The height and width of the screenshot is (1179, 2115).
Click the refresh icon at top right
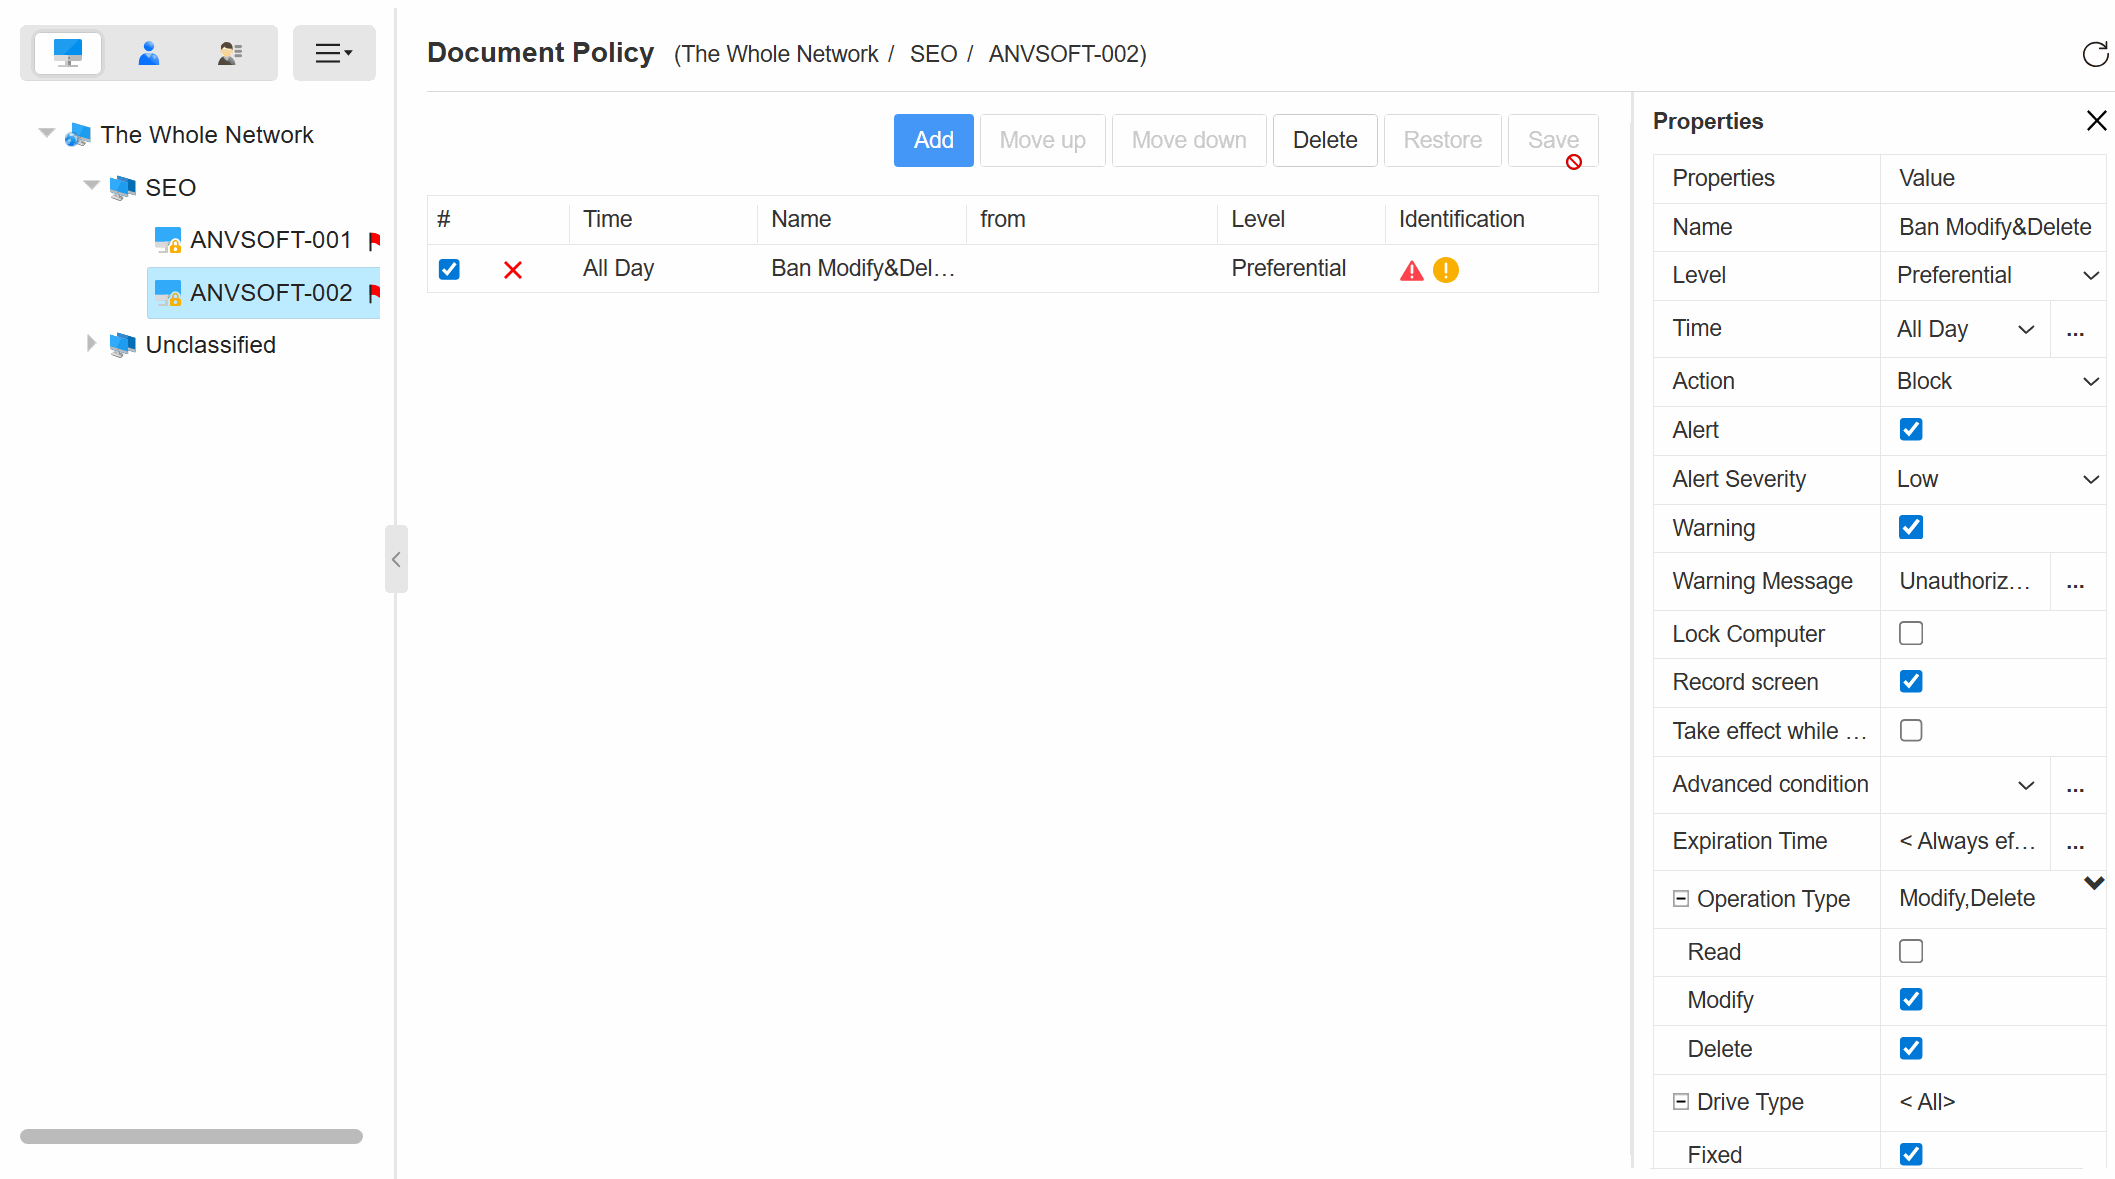(2095, 54)
